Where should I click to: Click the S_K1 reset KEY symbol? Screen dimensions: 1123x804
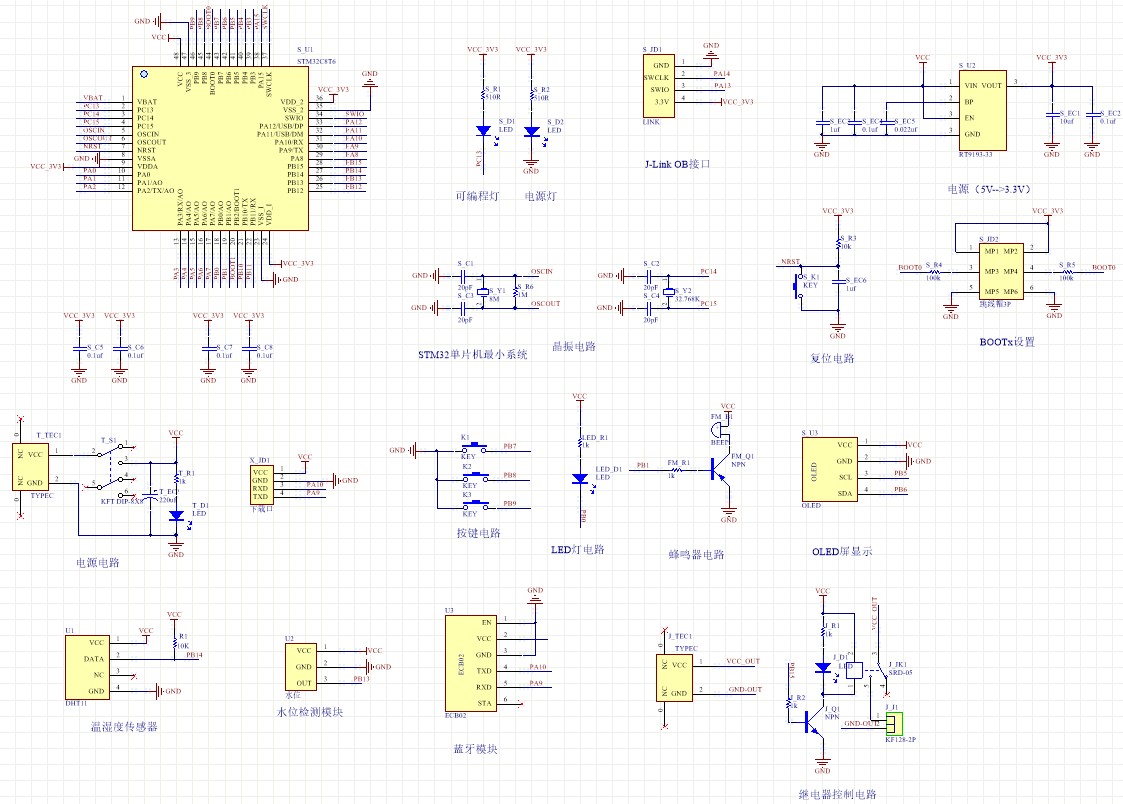pyautogui.click(x=801, y=284)
